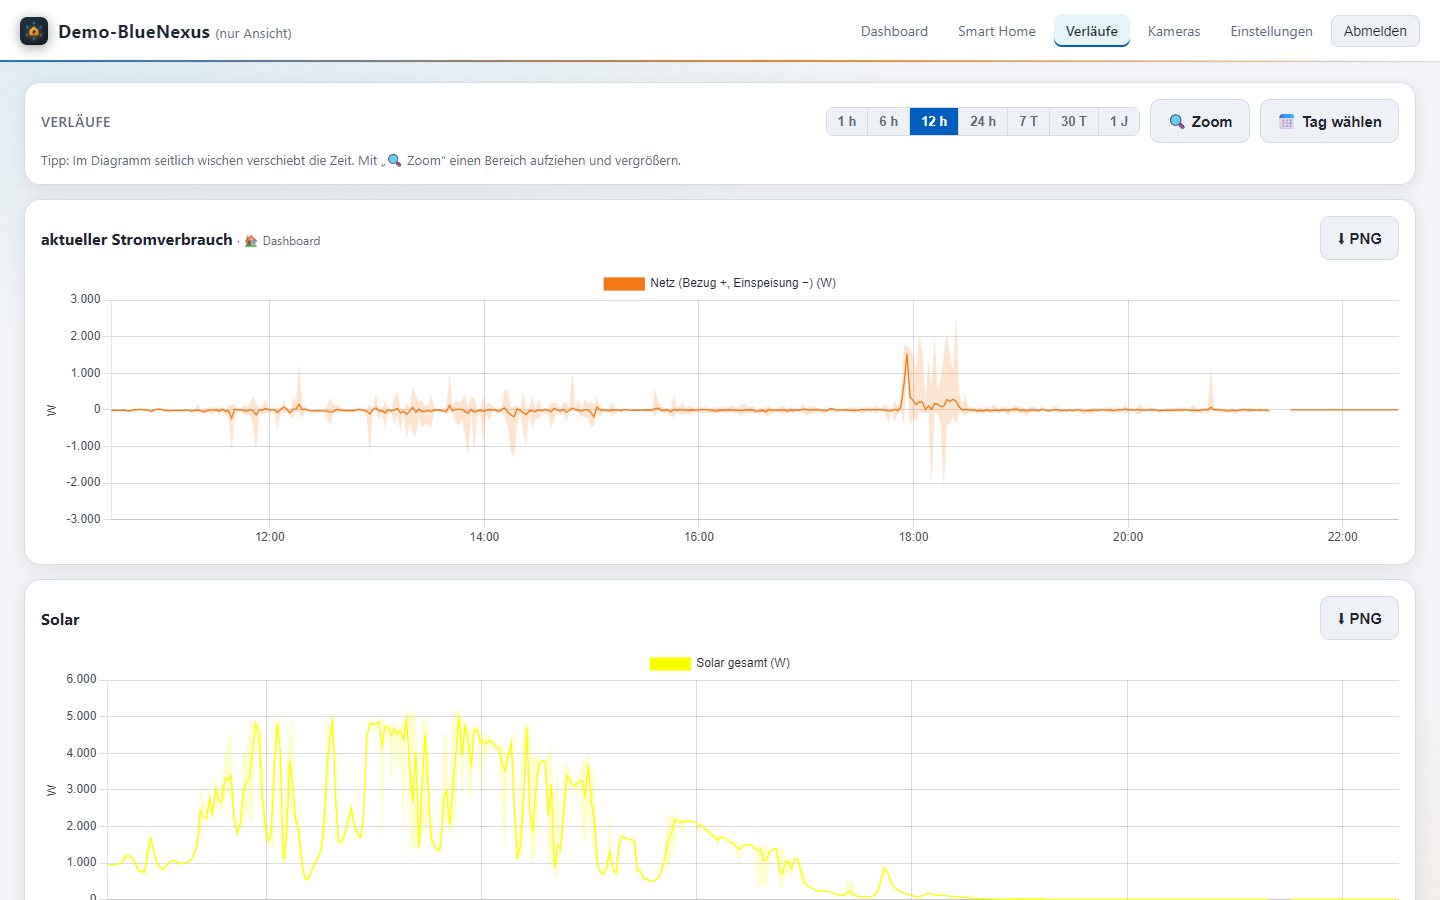The width and height of the screenshot is (1440, 900).
Task: Click the house icon beside Dashboard label
Action: coord(251,241)
